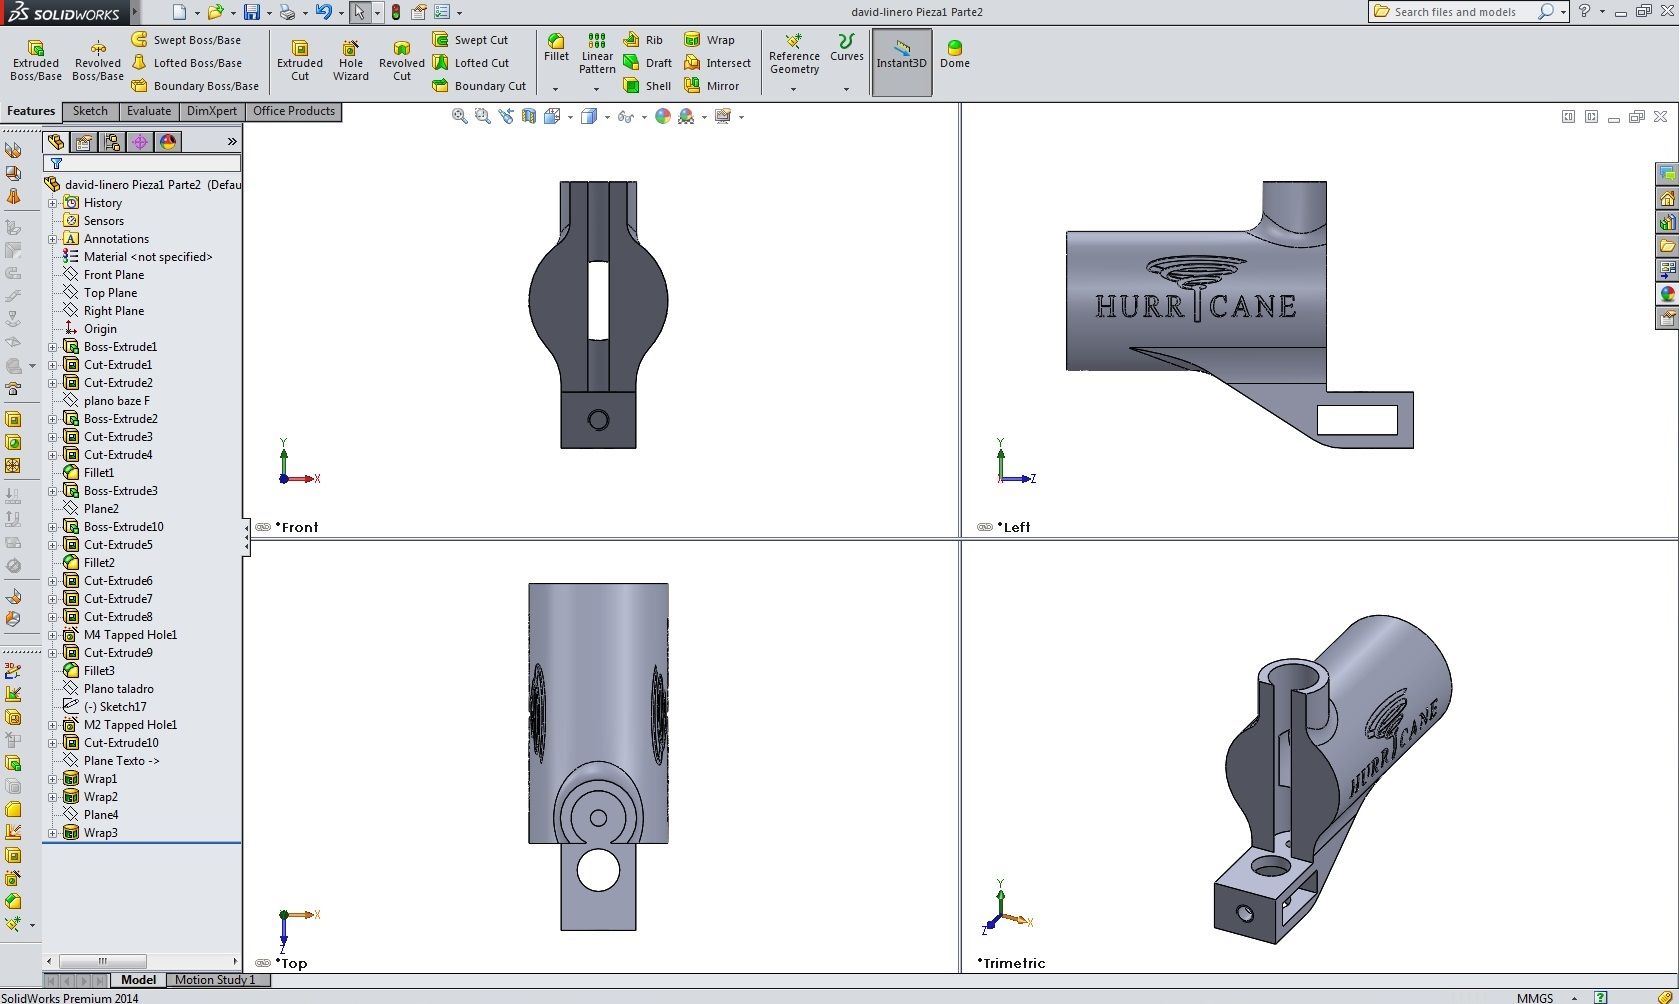This screenshot has height=1004, width=1680.
Task: Open Reference Geometry dropdown arrow
Action: click(x=794, y=89)
